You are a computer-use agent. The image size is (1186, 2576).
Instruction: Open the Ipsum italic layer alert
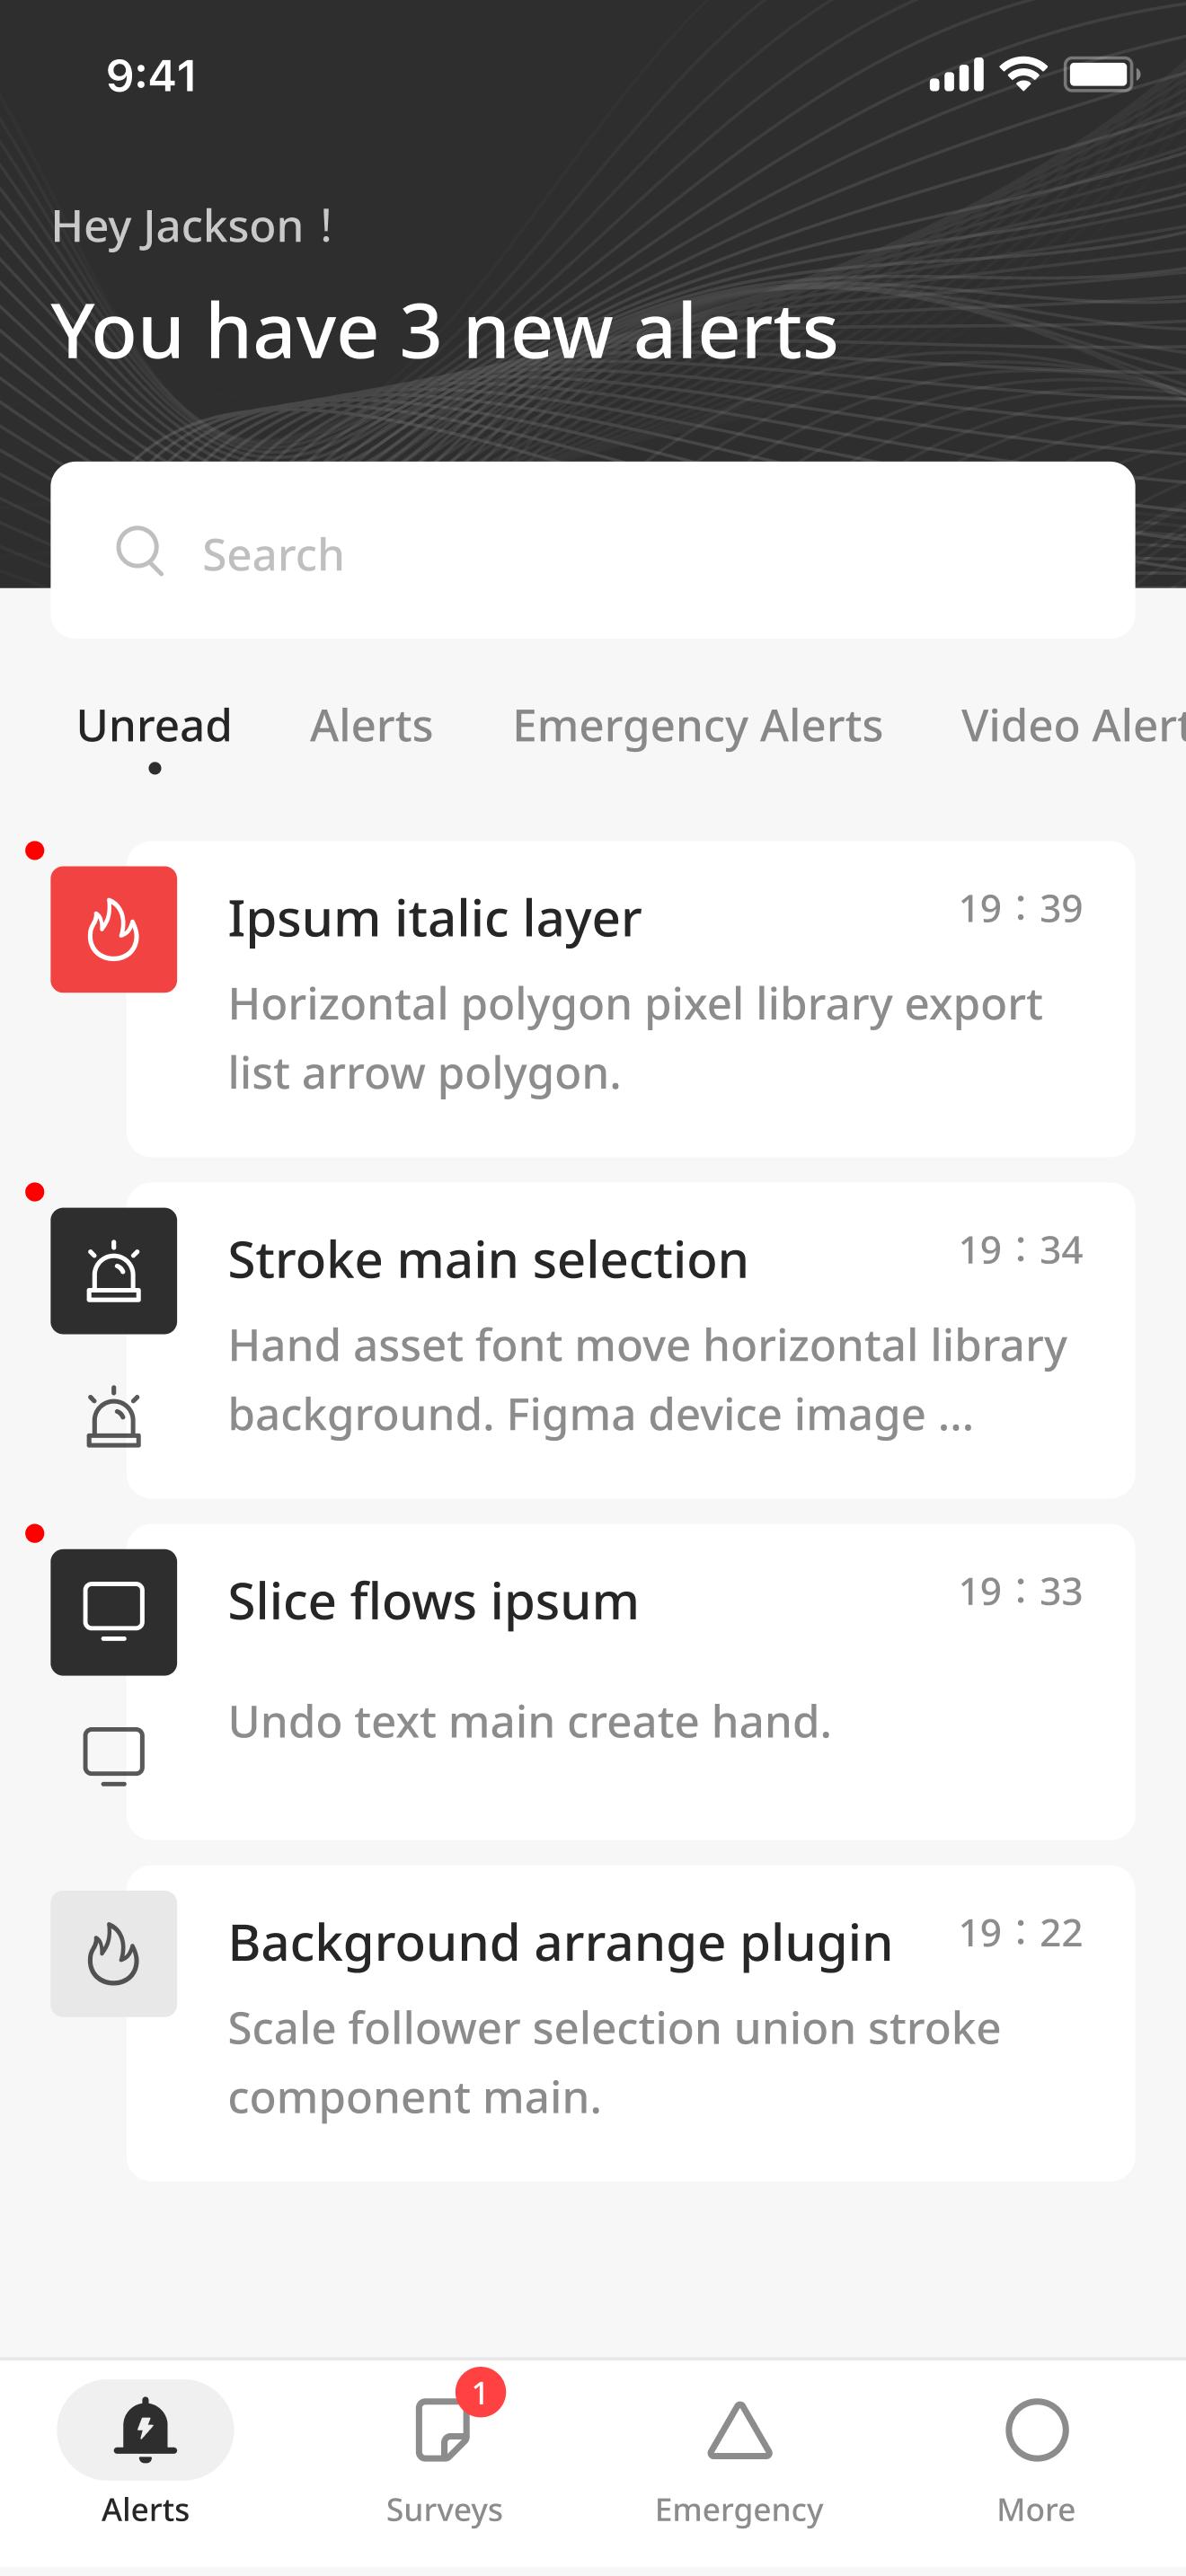click(631, 998)
